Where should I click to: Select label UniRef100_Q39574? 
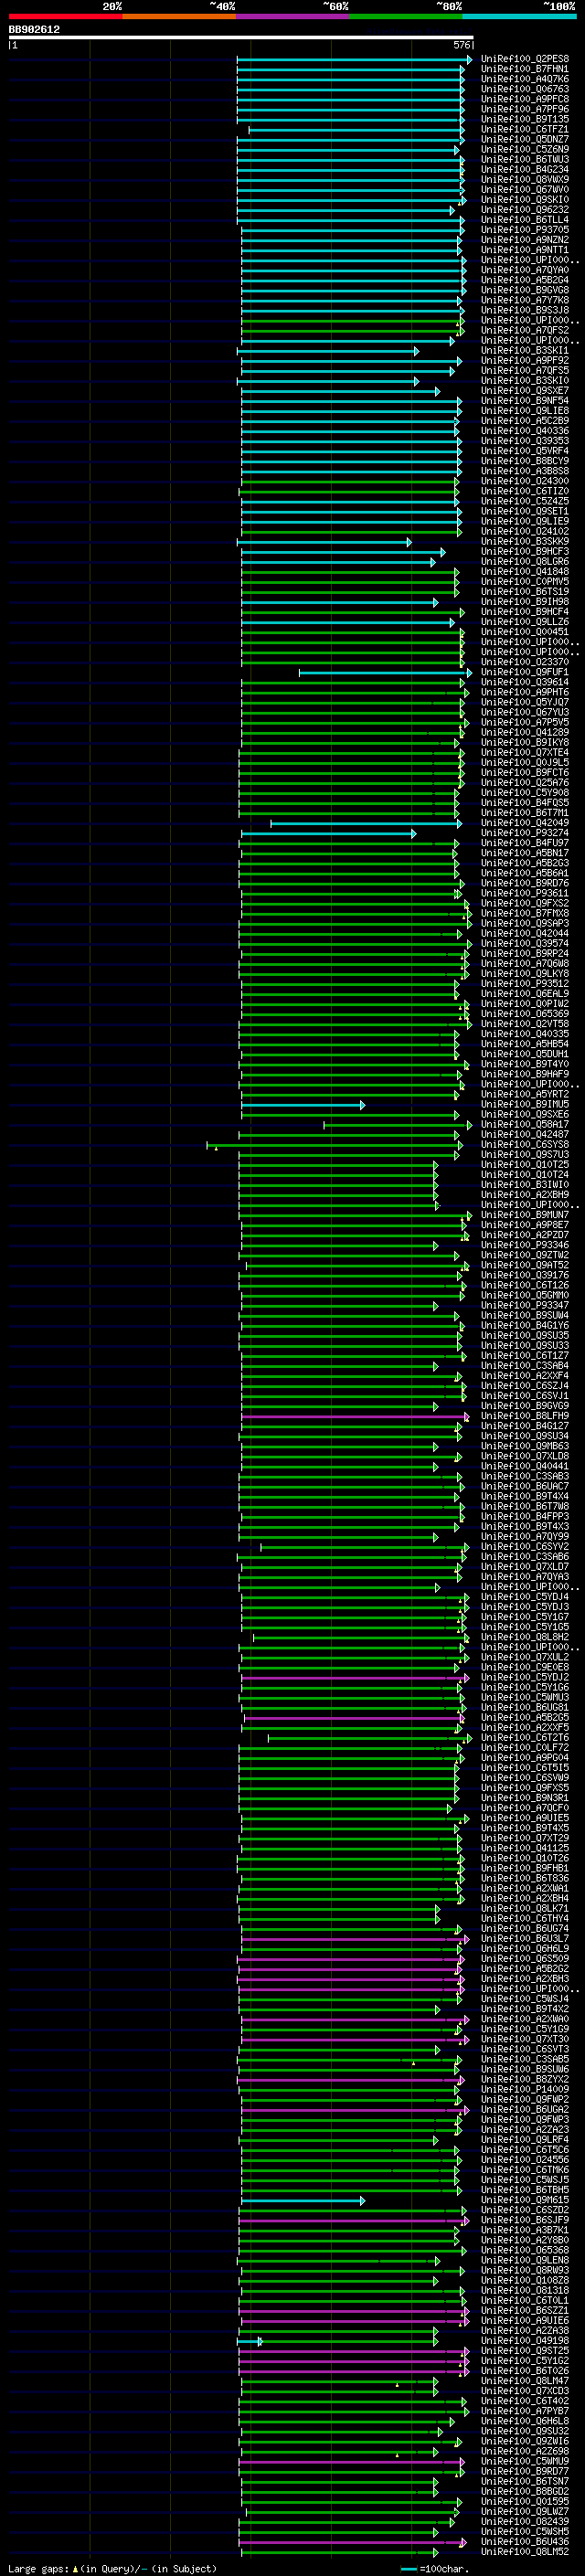(x=525, y=944)
